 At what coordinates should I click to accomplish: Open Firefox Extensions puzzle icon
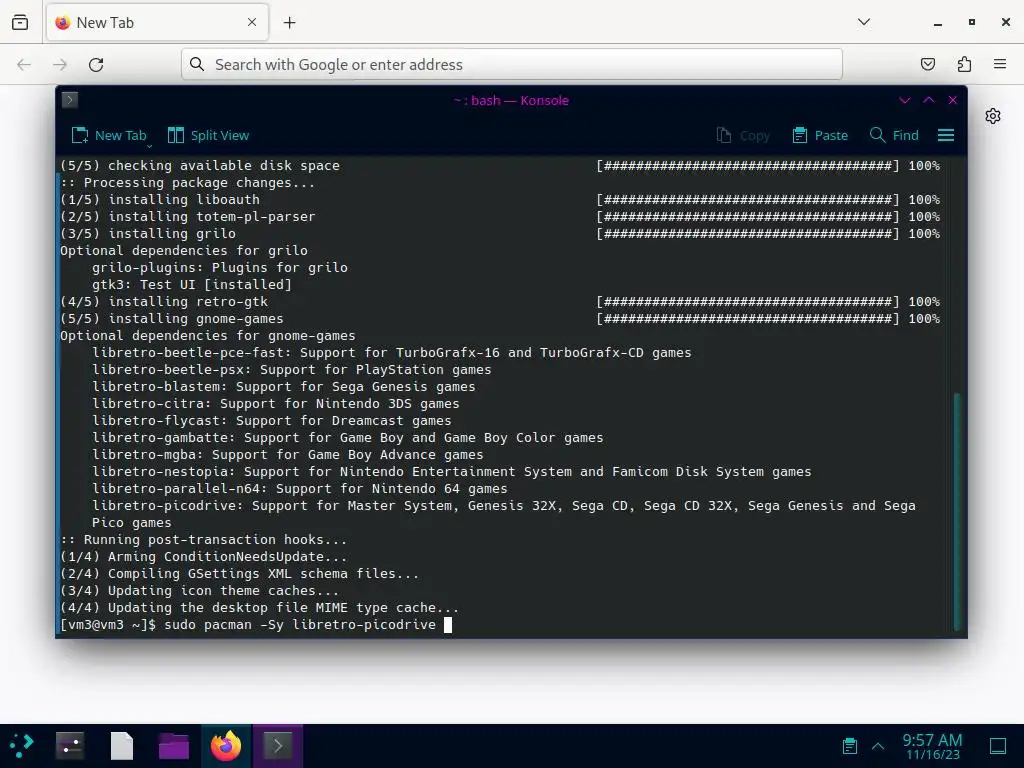click(964, 64)
